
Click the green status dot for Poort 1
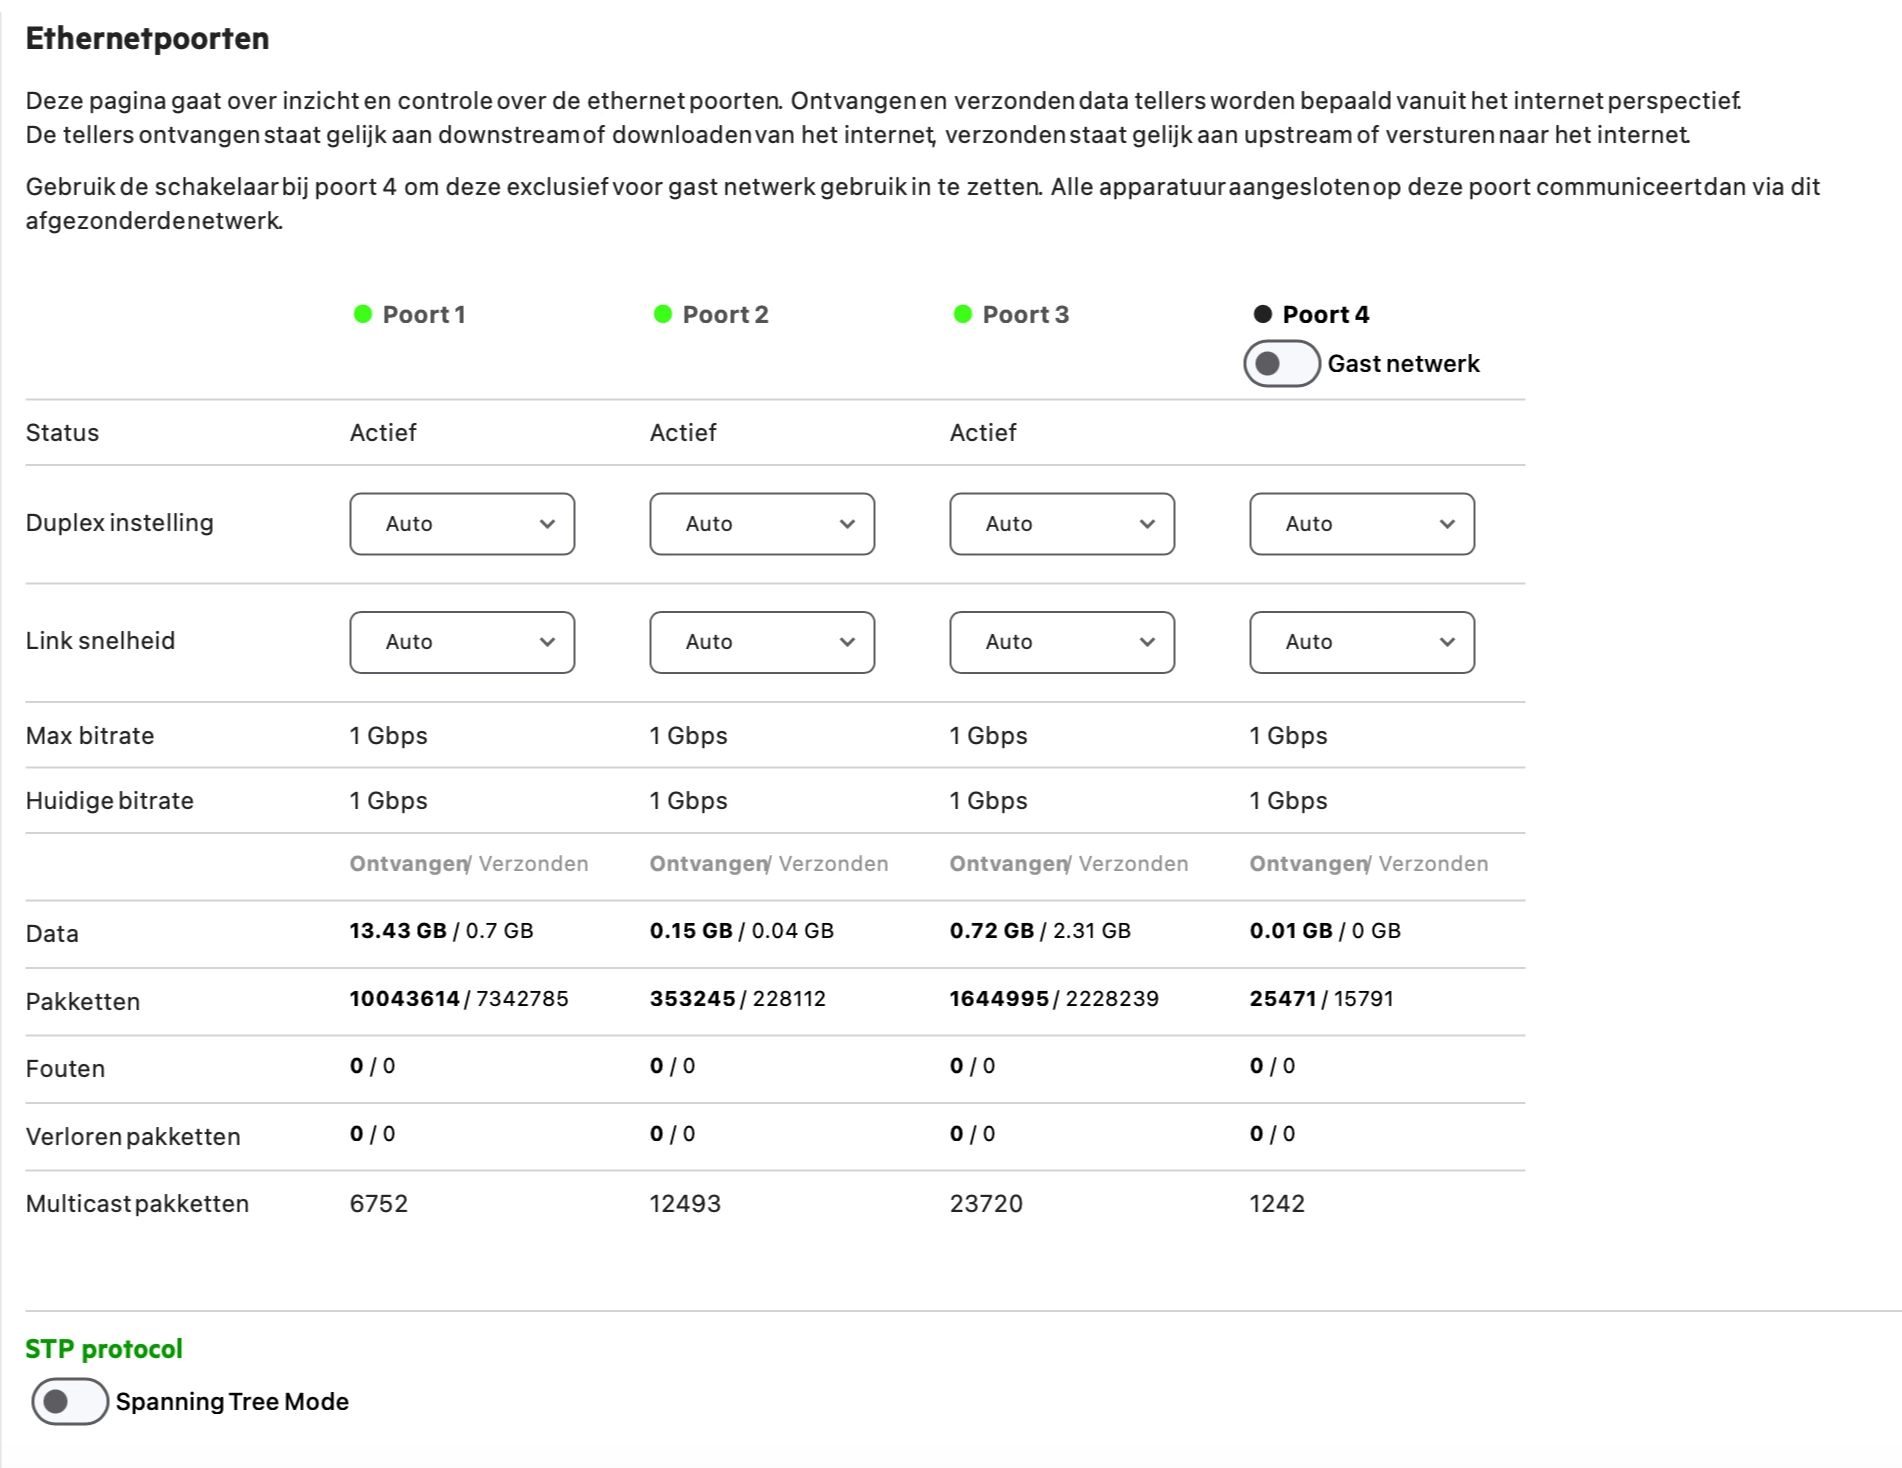[x=362, y=314]
